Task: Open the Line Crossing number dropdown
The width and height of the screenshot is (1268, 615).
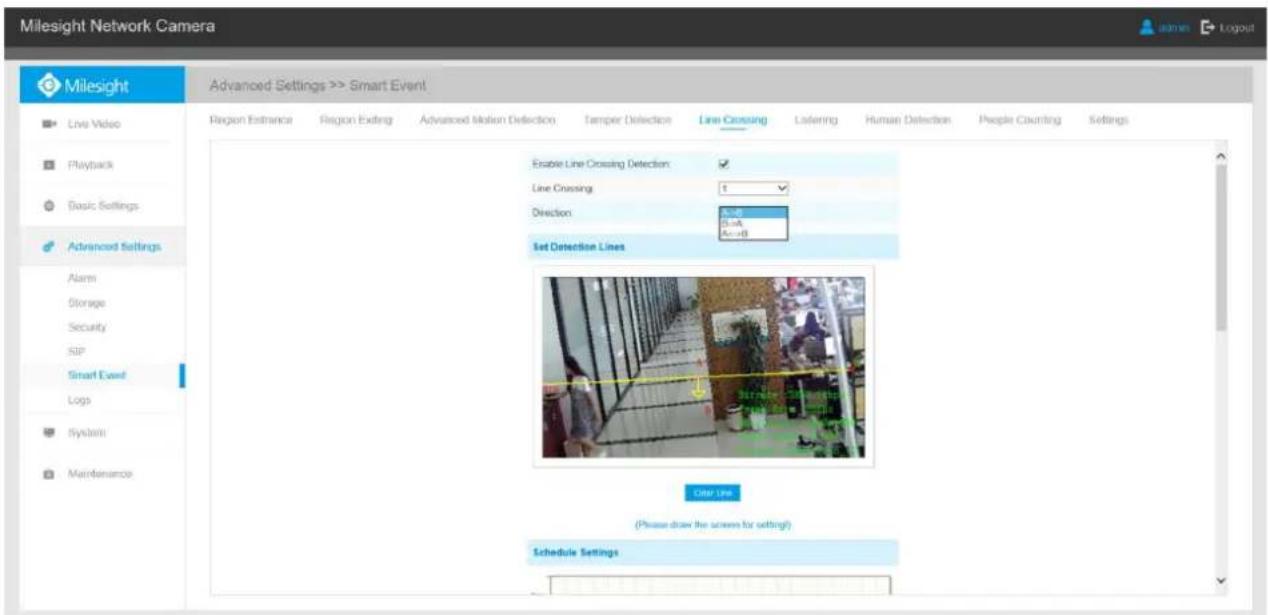Action: pos(754,187)
